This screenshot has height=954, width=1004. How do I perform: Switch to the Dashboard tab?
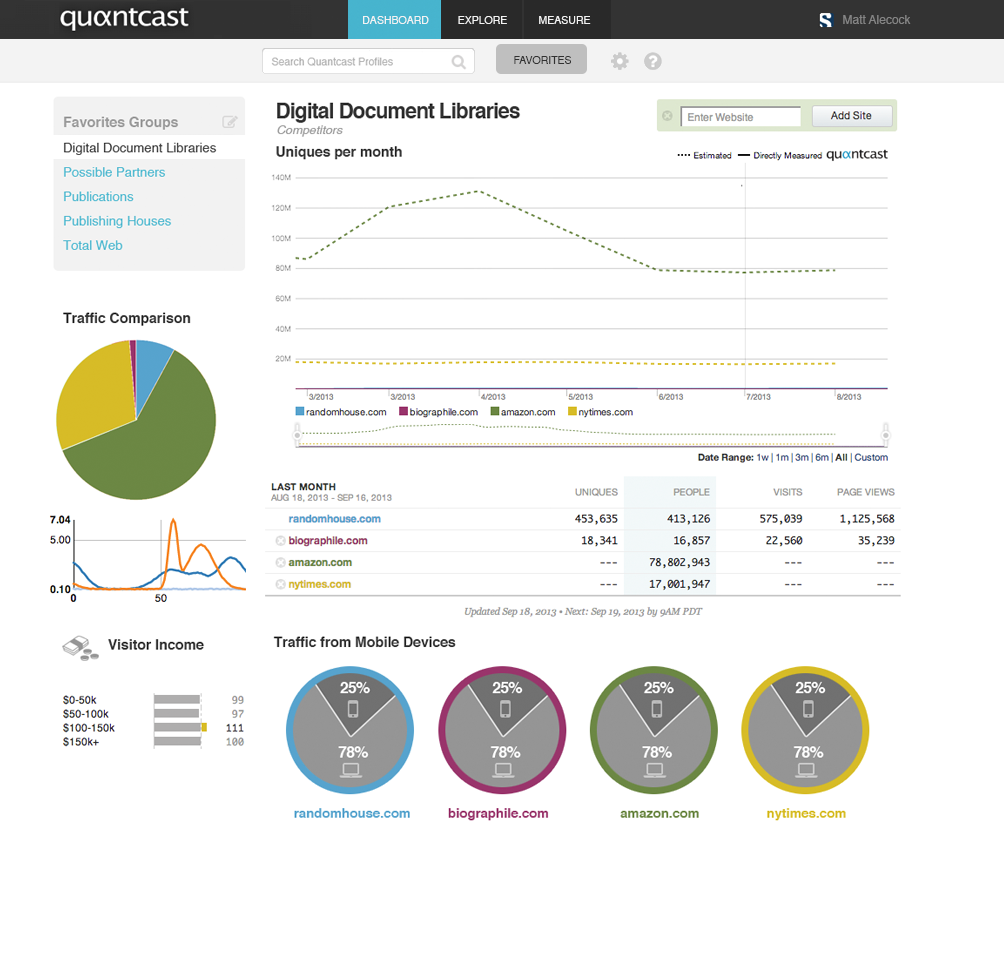(394, 20)
